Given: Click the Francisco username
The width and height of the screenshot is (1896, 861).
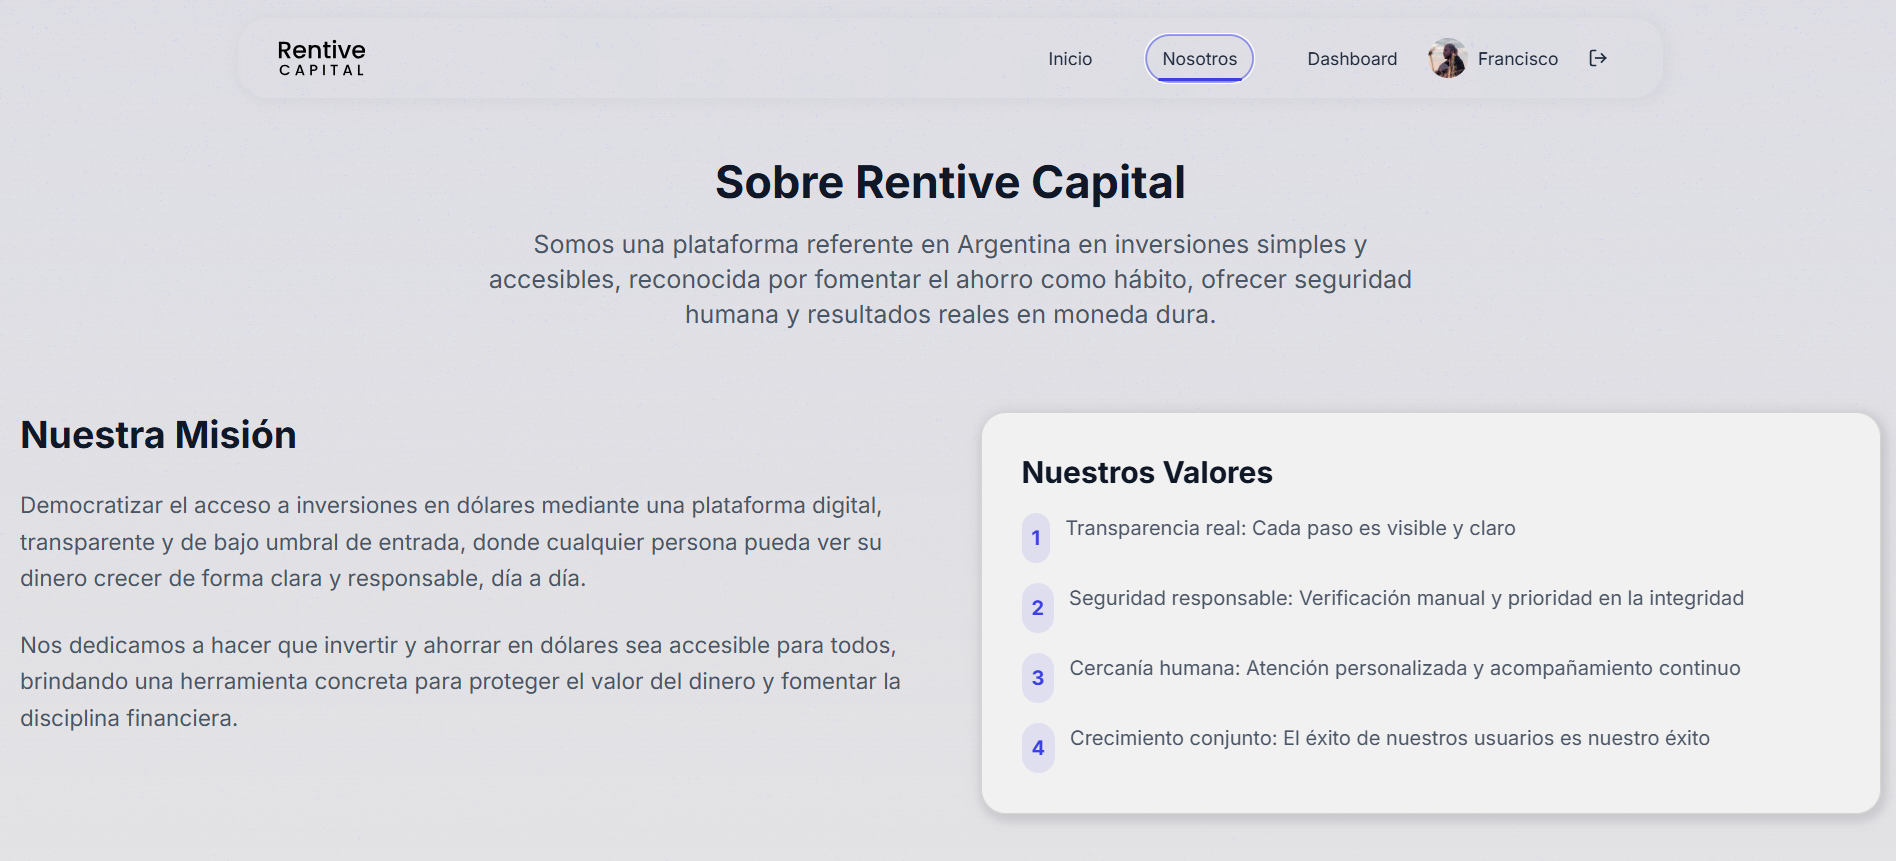Looking at the screenshot, I should (1517, 59).
